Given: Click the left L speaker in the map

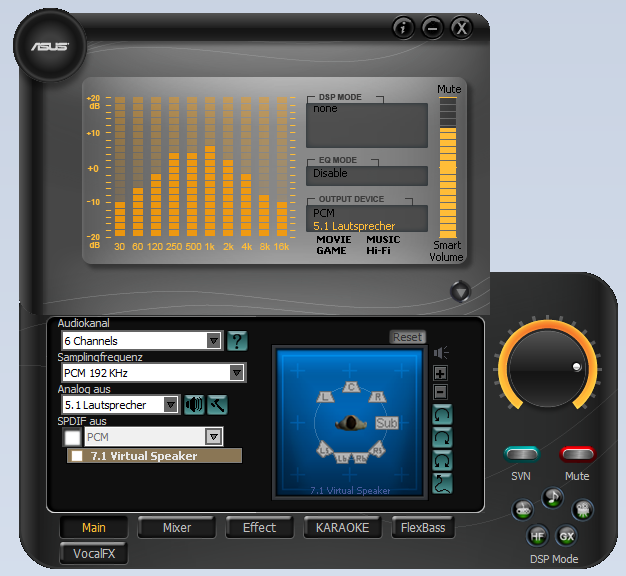Looking at the screenshot, I should pyautogui.click(x=325, y=397).
